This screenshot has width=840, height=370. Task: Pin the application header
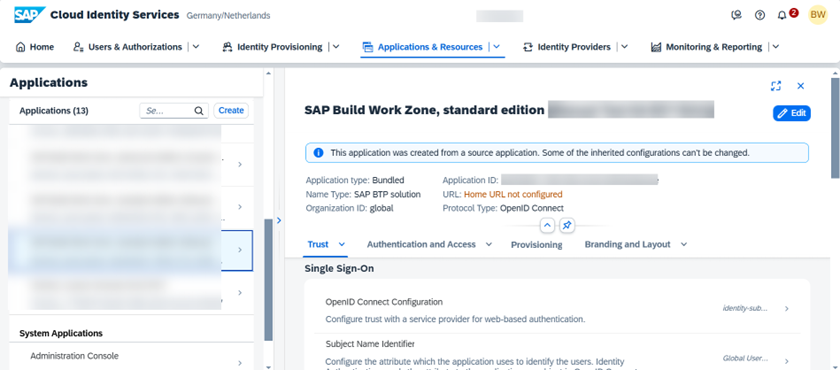tap(567, 225)
